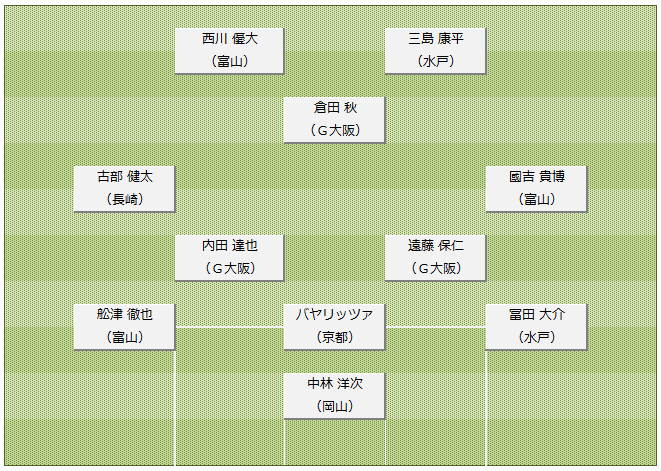661x471 pixels.
Task: Click the 遠藤 保仁 (G大阪) box
Action: pyautogui.click(x=435, y=258)
